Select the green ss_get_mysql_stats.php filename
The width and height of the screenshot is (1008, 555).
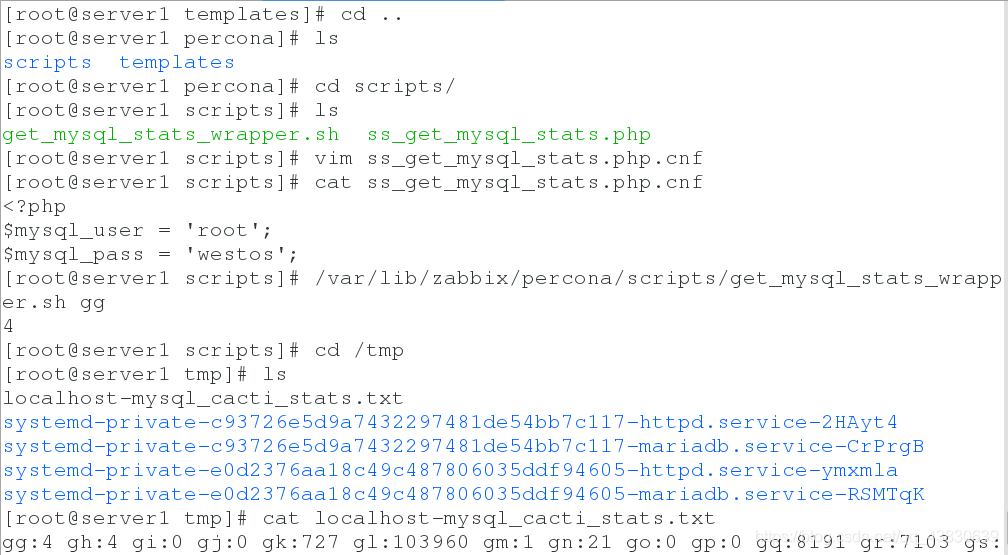pyautogui.click(x=508, y=135)
